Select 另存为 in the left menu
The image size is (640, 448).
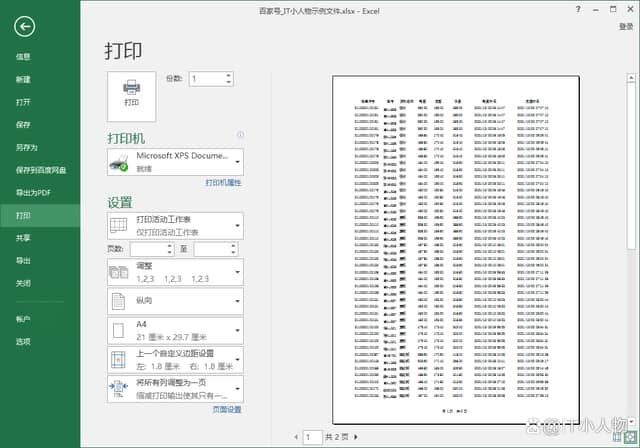pyautogui.click(x=25, y=147)
